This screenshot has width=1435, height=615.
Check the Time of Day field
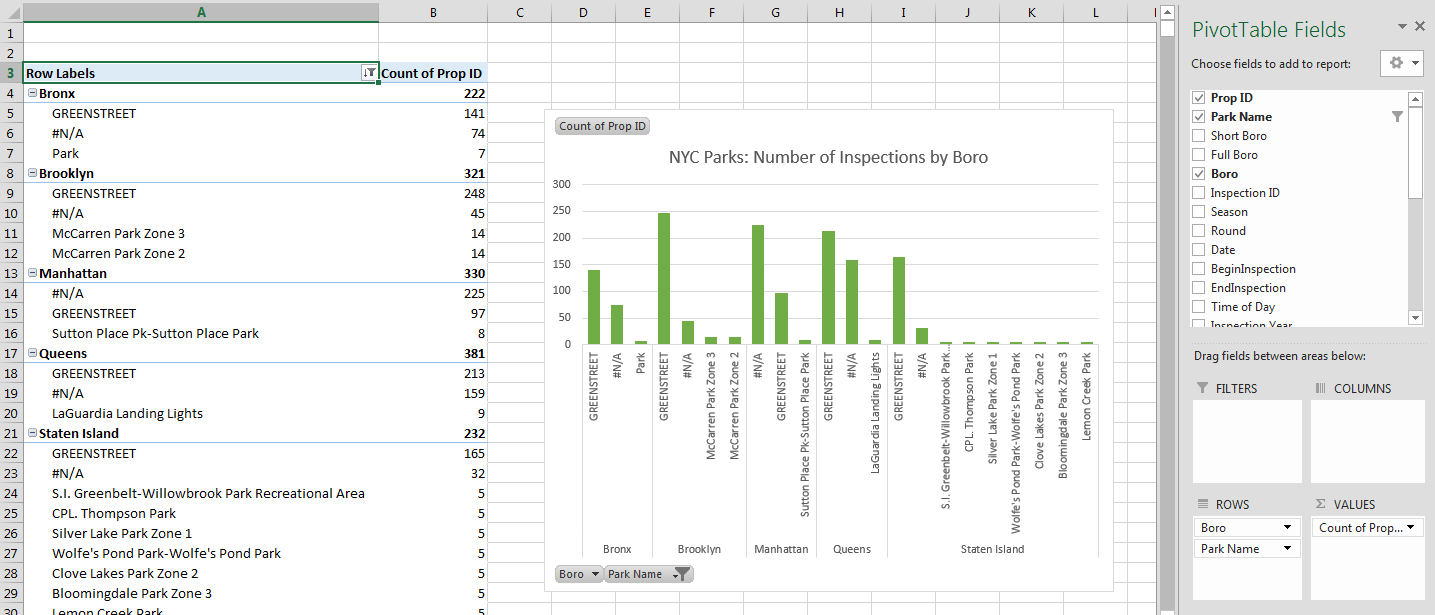pyautogui.click(x=1198, y=307)
